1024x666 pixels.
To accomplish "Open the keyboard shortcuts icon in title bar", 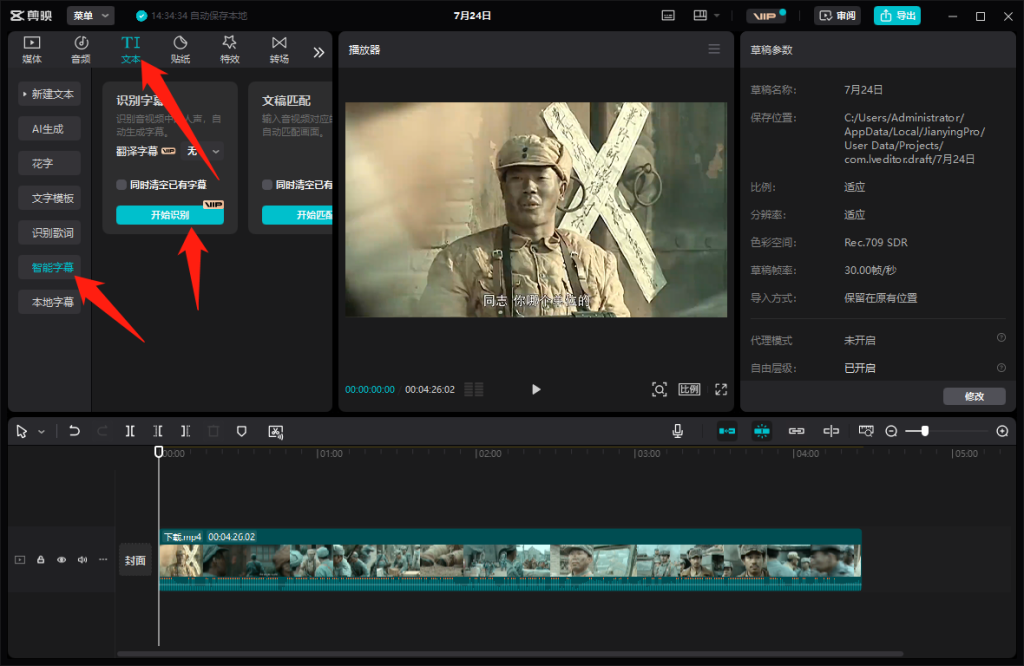I will 668,16.
